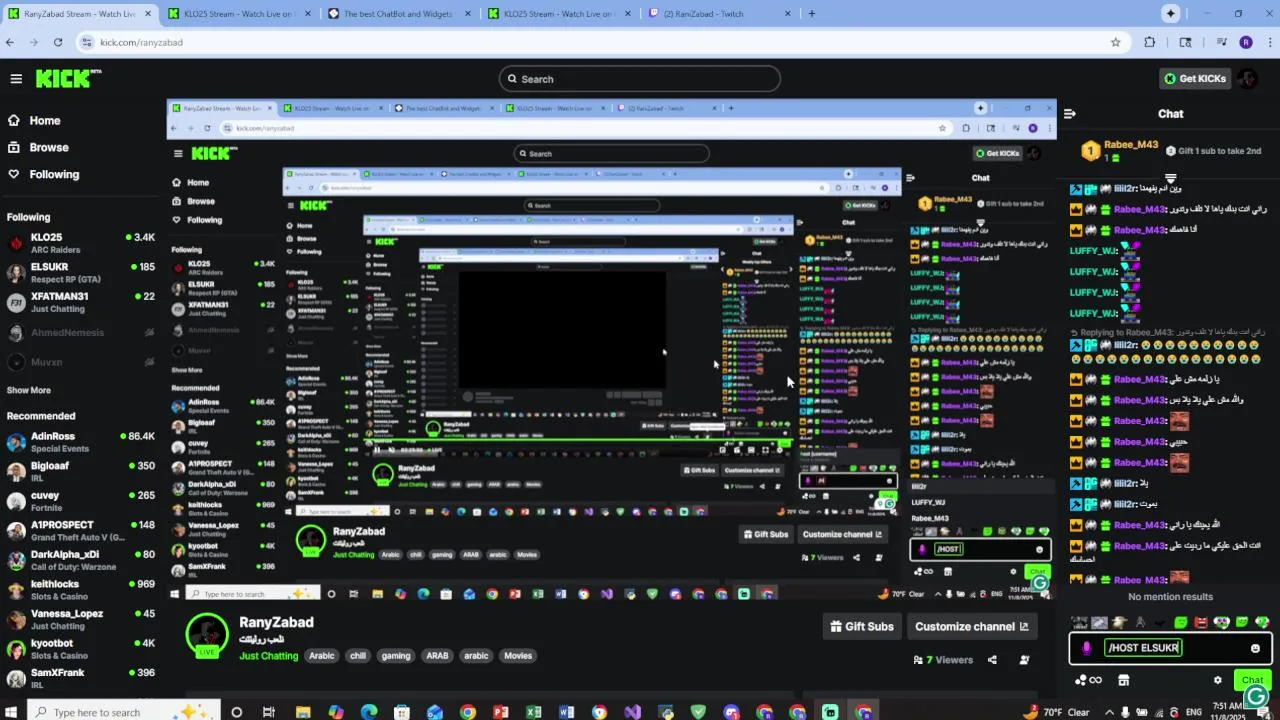Click the Rabee_M43 top gifter name
1280x720 pixels.
click(x=1132, y=145)
